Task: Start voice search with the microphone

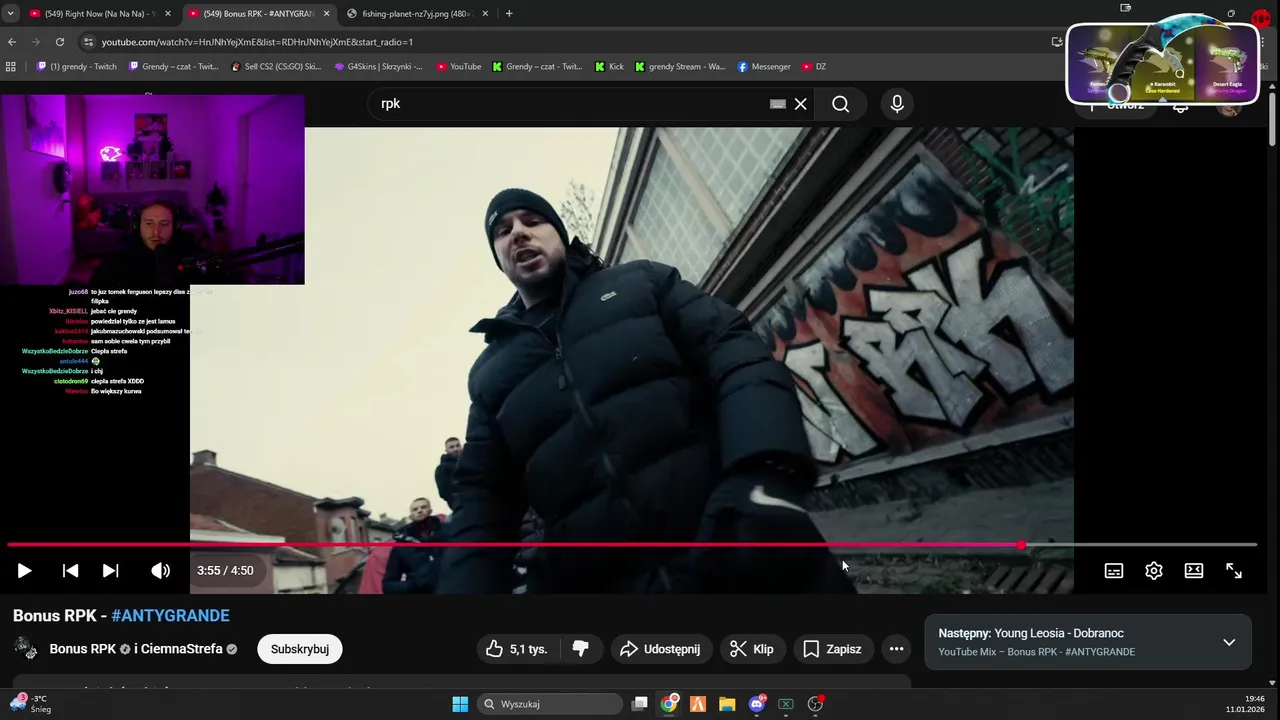Action: [897, 104]
